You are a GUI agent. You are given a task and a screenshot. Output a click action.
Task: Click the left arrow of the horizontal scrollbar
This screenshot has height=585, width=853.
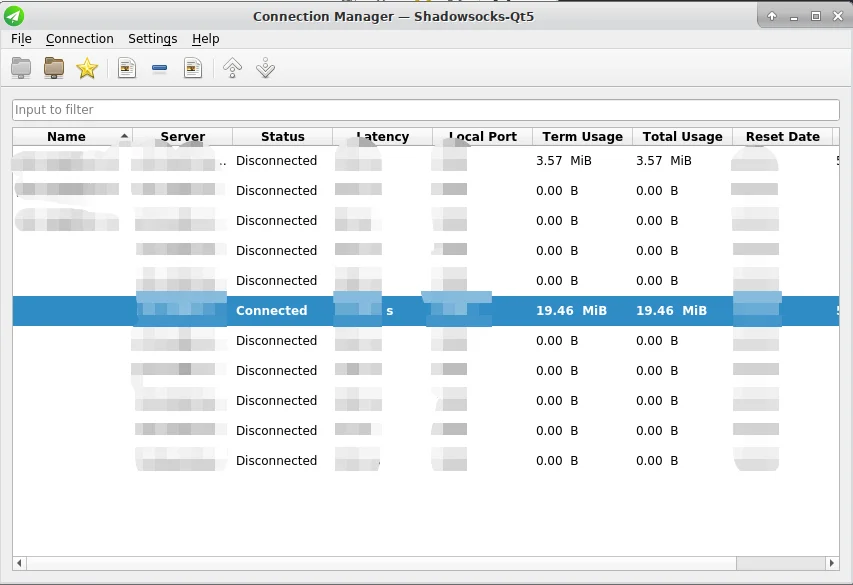(20, 563)
